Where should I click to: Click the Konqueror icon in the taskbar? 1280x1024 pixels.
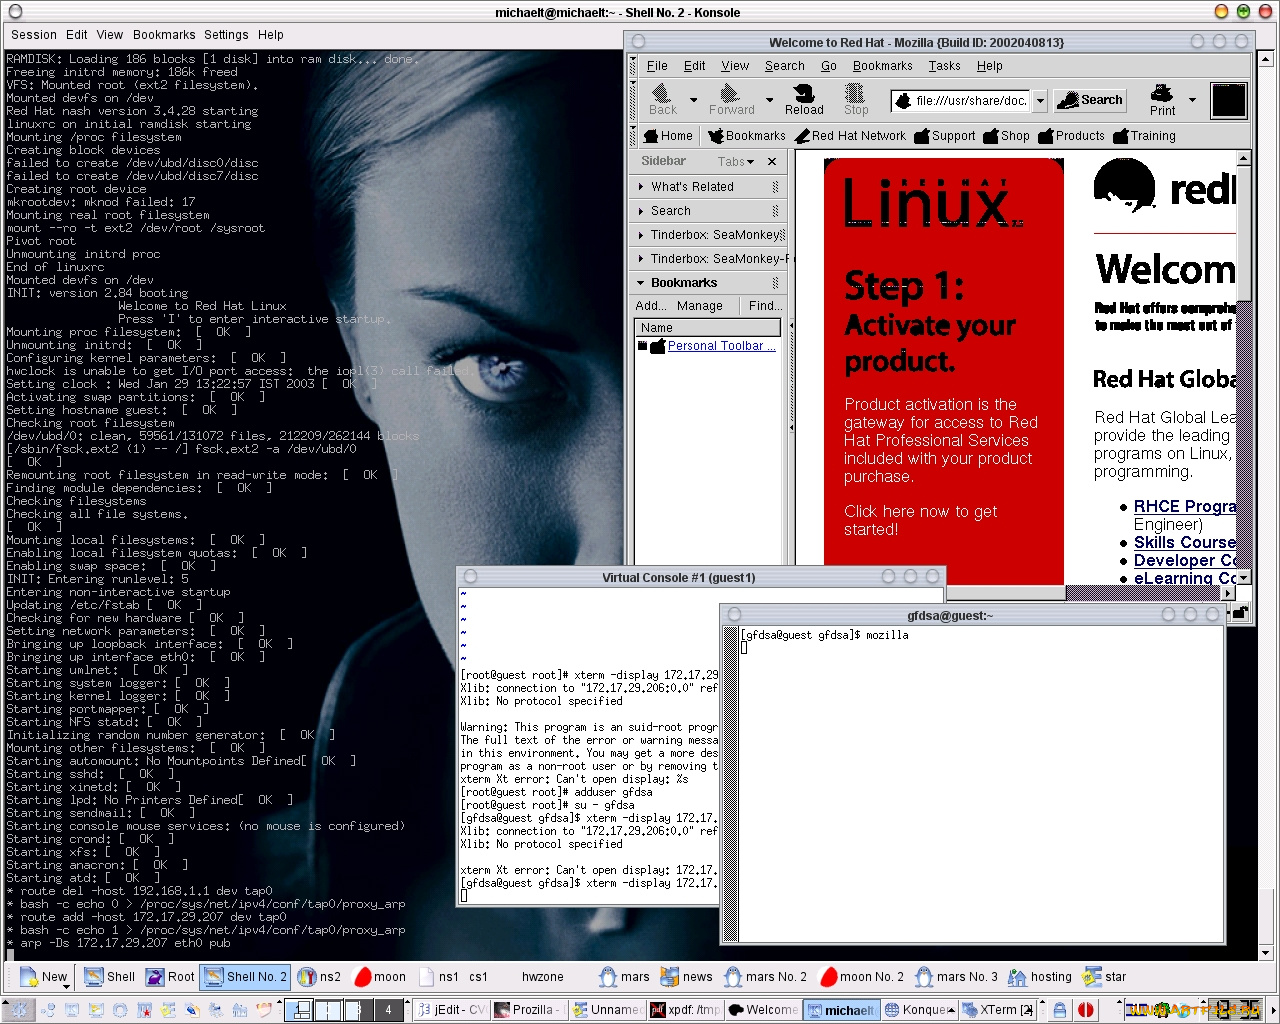click(x=919, y=1009)
